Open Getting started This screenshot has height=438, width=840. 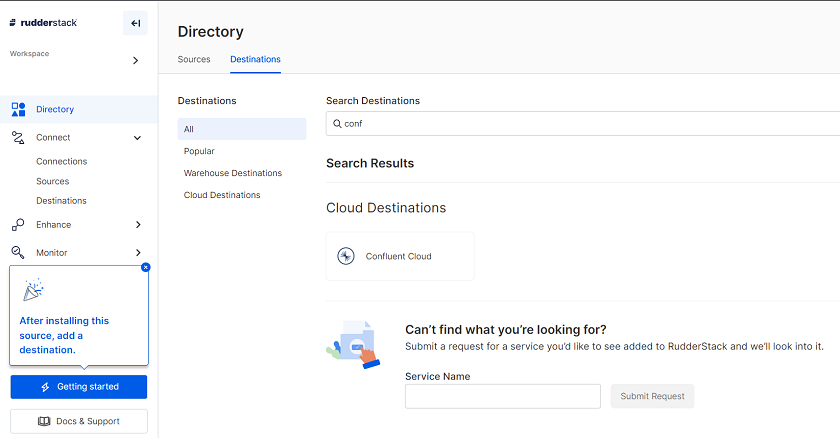click(x=79, y=387)
